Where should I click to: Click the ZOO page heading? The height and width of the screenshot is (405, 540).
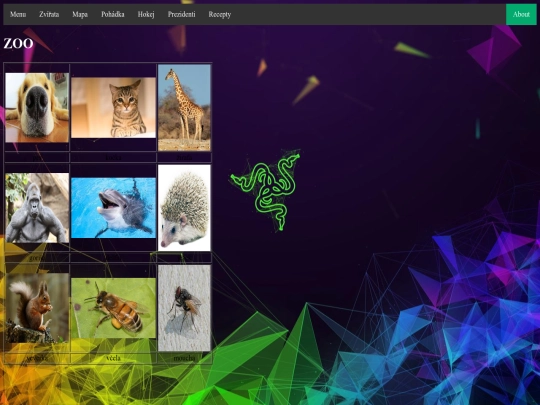(18, 43)
